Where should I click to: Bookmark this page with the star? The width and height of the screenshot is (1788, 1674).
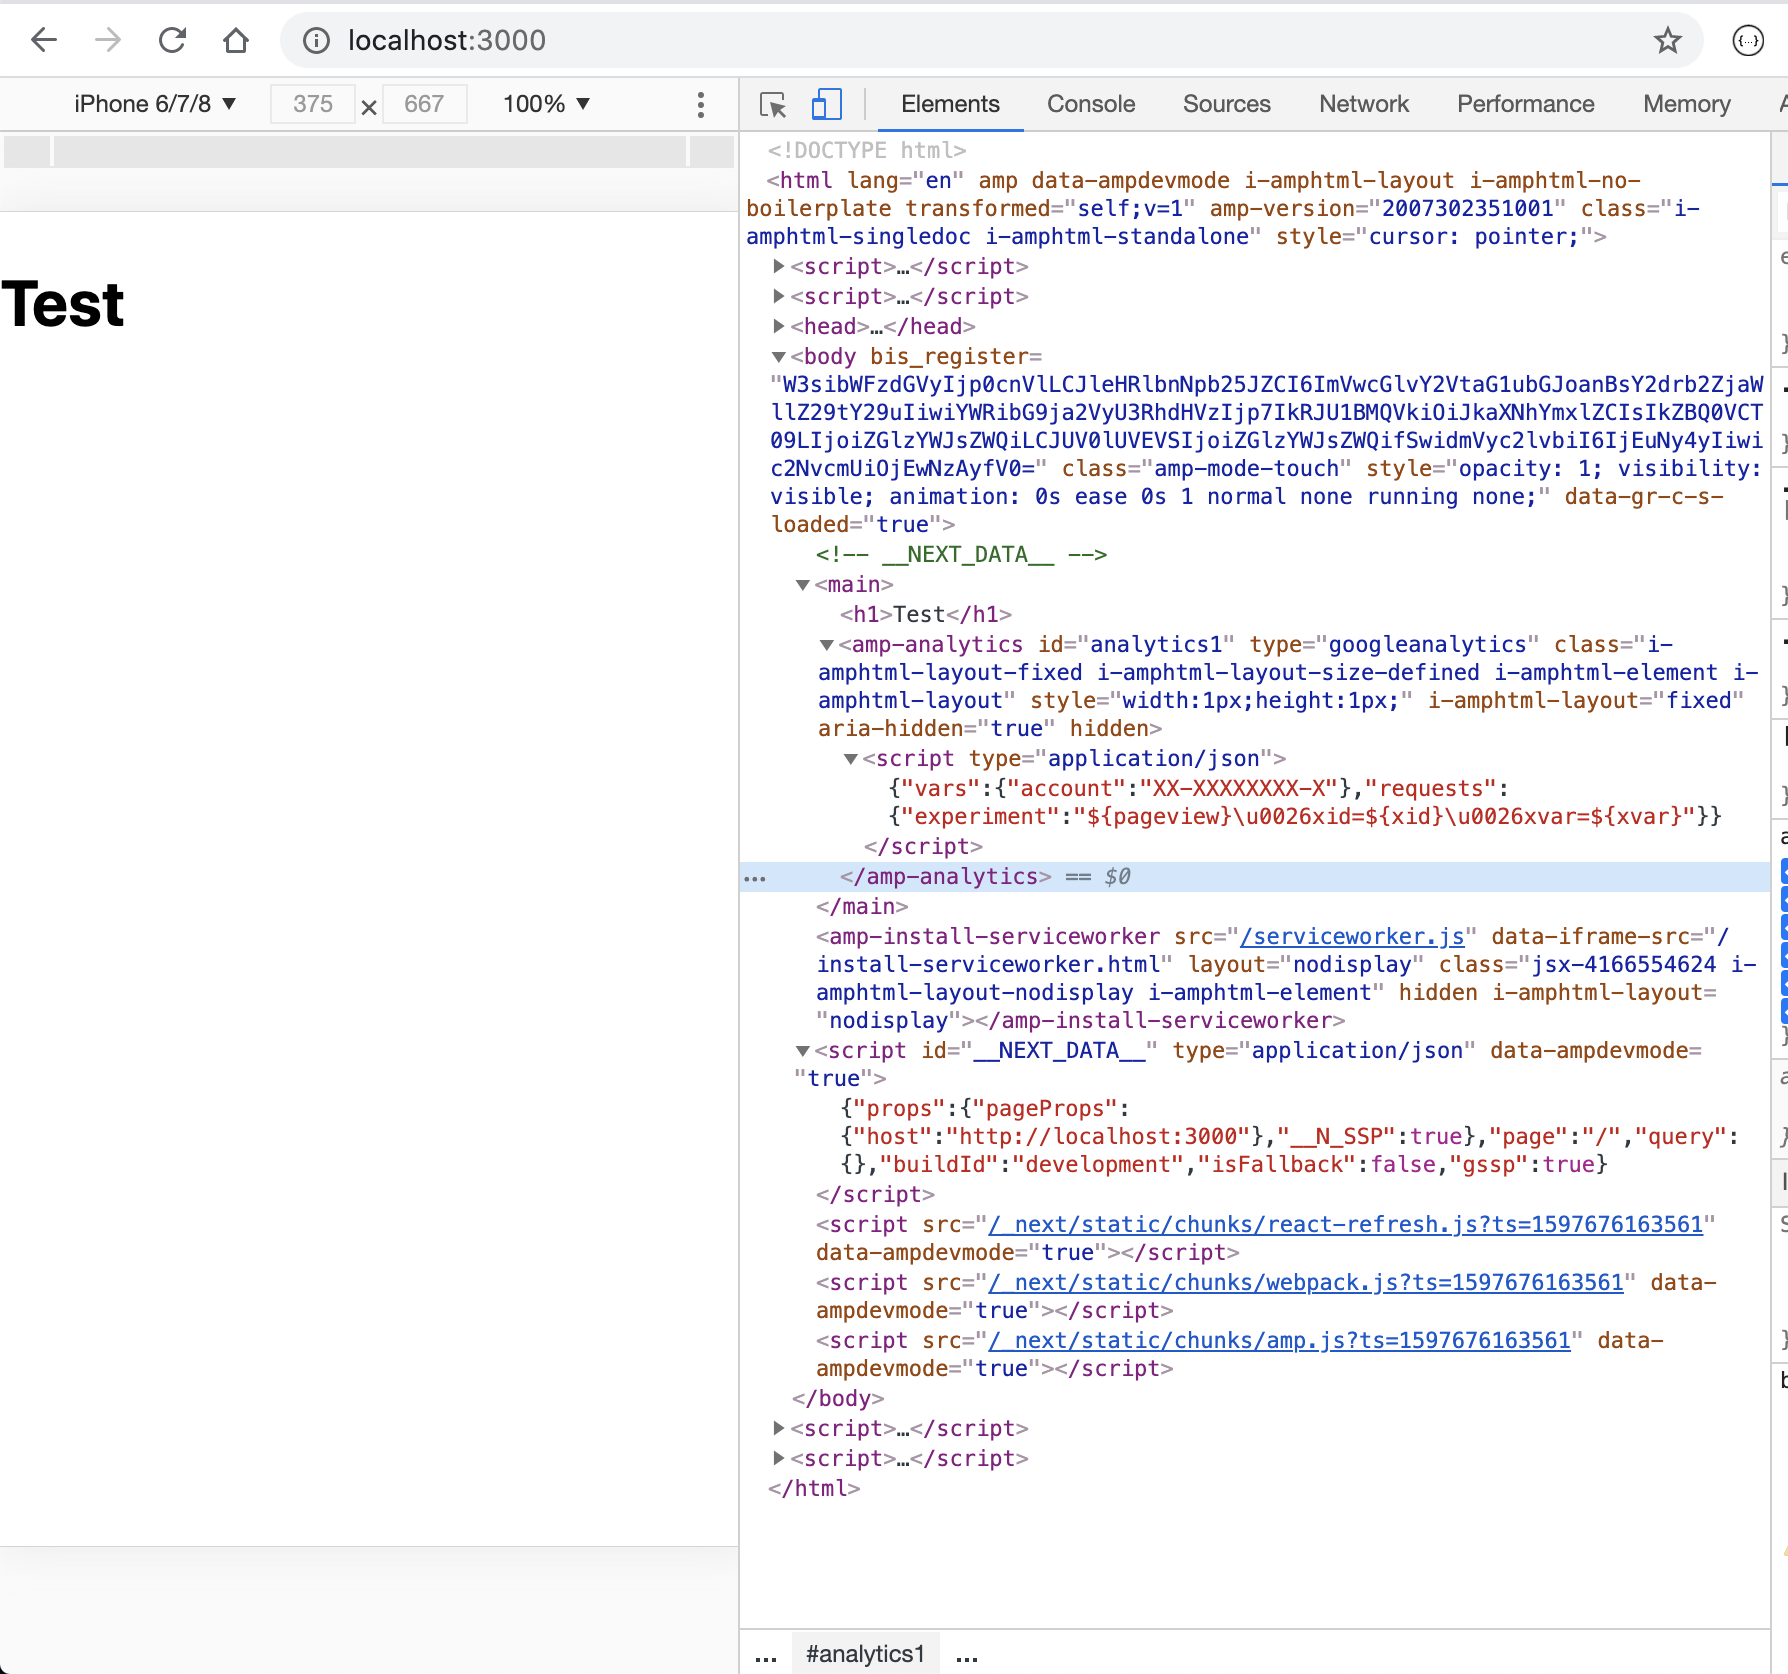[1667, 40]
